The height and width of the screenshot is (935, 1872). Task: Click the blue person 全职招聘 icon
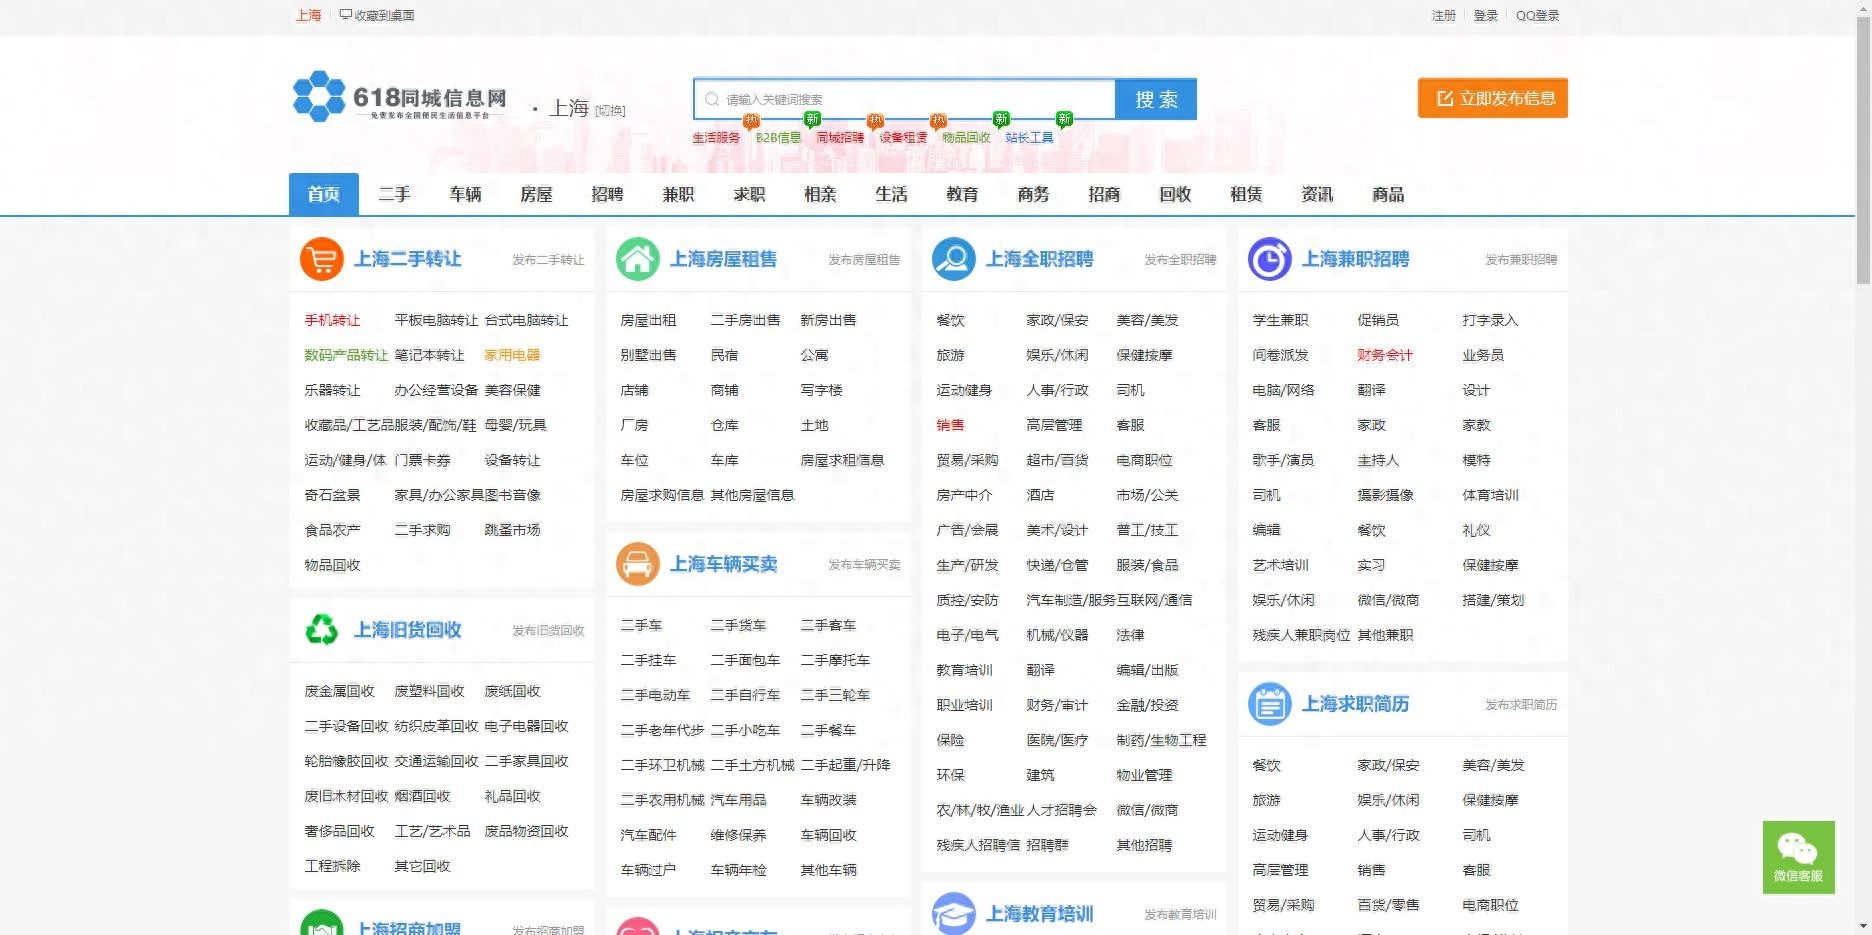pos(953,259)
